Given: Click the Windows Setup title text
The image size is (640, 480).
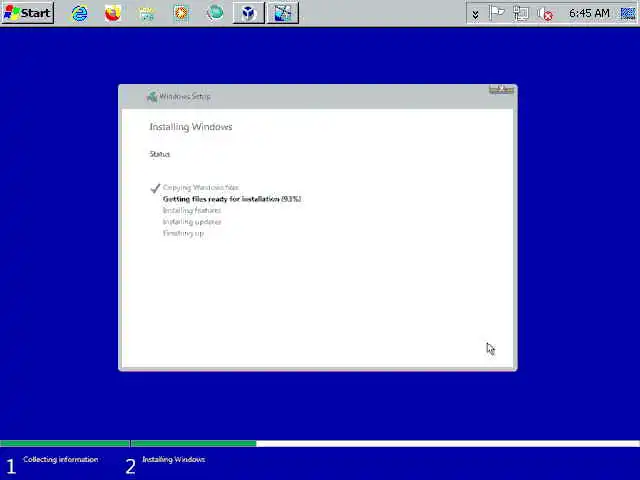Looking at the screenshot, I should pyautogui.click(x=184, y=97).
